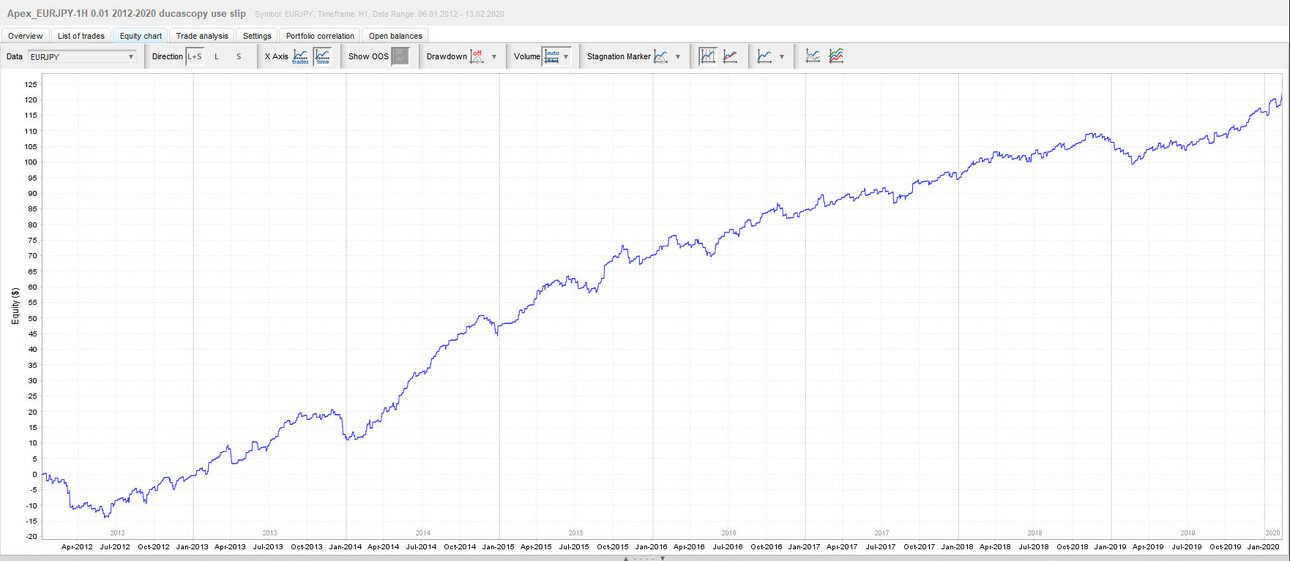Open the Volume dropdown arrow
This screenshot has width=1290, height=561.
[566, 57]
